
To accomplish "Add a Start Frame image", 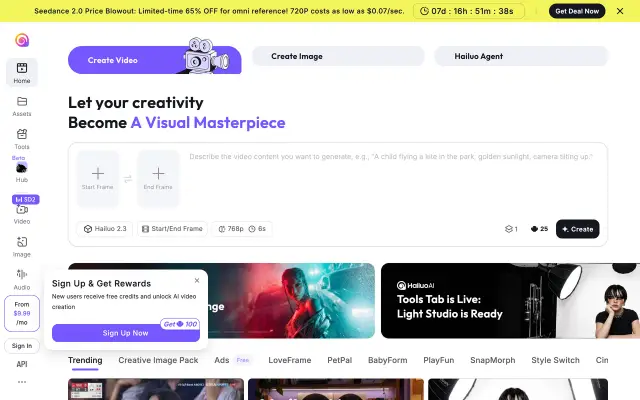I will click(x=98, y=178).
